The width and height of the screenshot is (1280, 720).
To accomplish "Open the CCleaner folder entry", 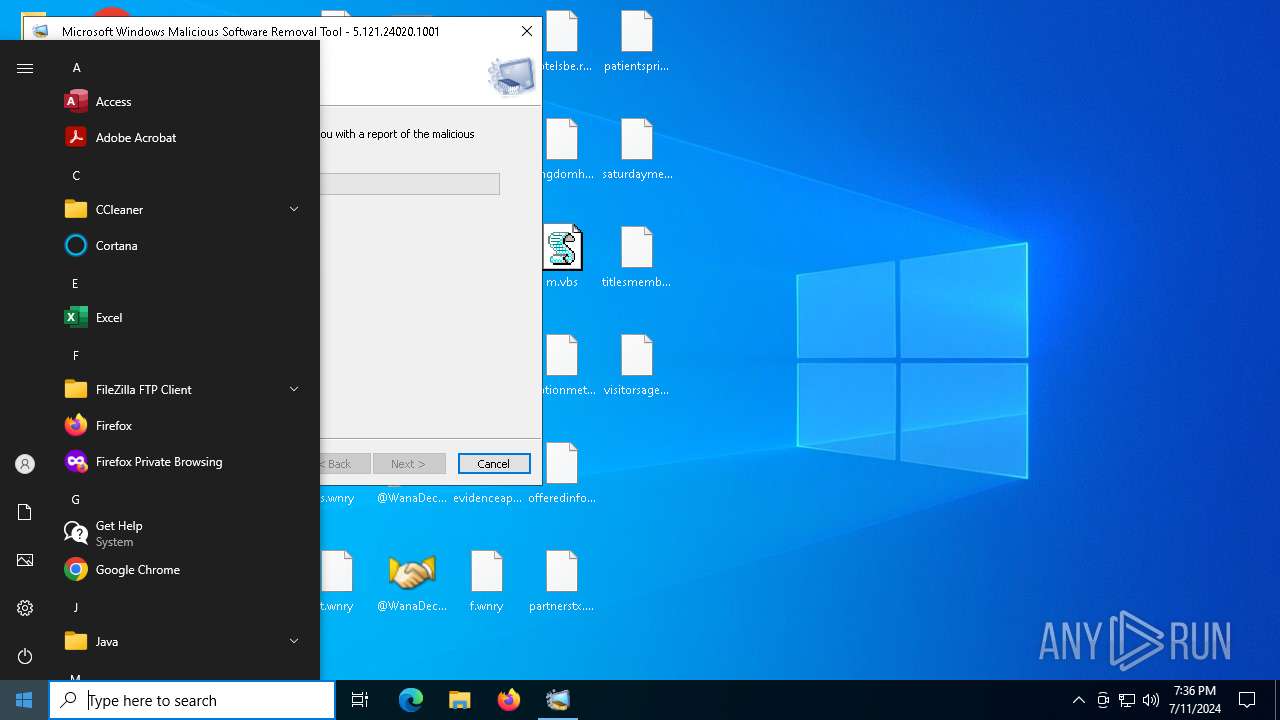I will [184, 209].
